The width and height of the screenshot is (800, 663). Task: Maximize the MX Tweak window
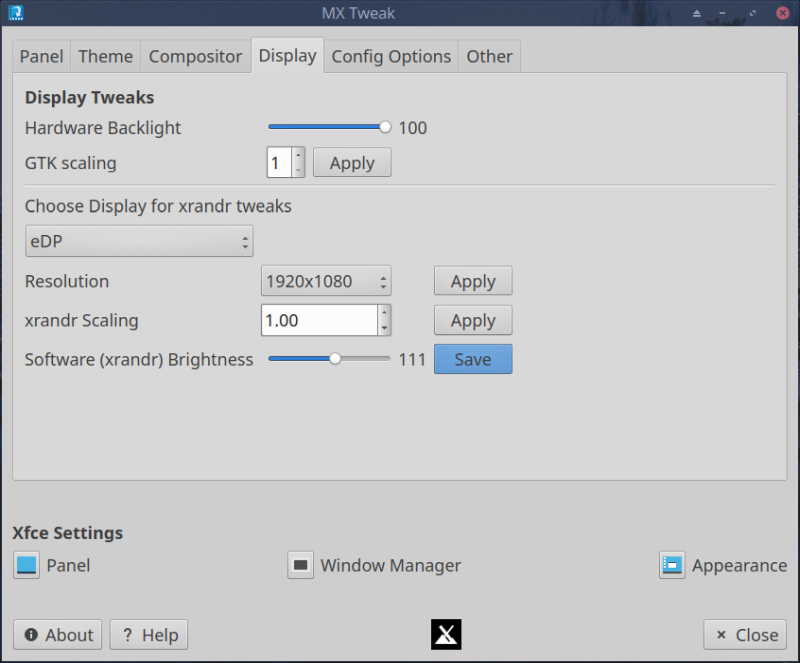pos(753,14)
